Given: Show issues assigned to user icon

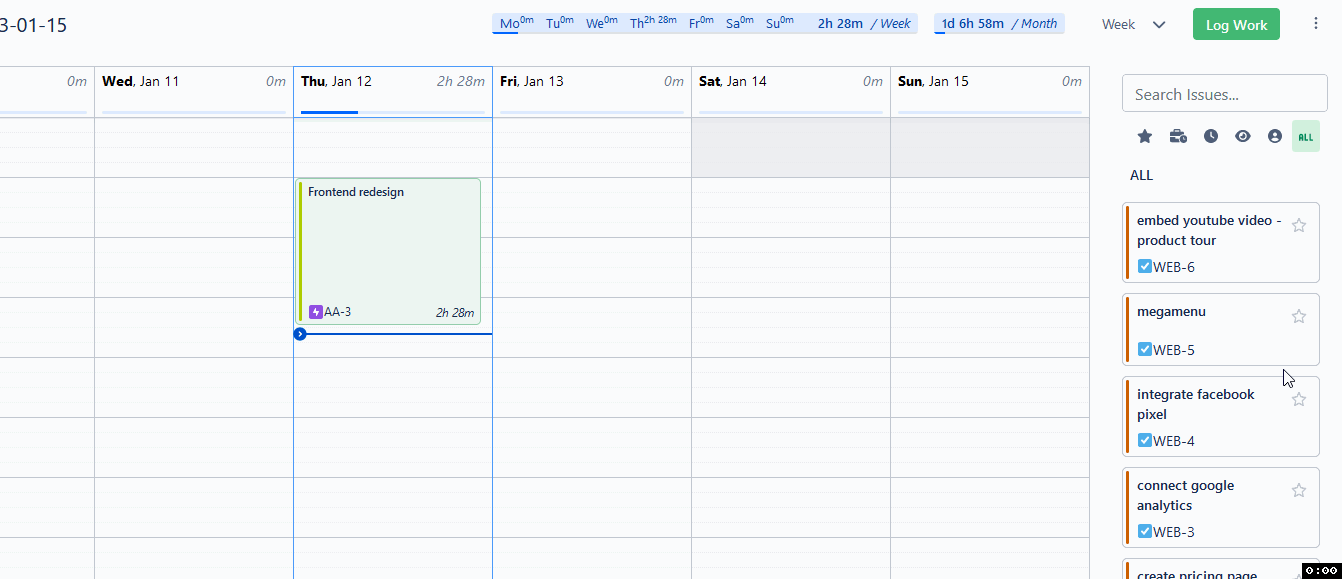Looking at the screenshot, I should pyautogui.click(x=1275, y=136).
